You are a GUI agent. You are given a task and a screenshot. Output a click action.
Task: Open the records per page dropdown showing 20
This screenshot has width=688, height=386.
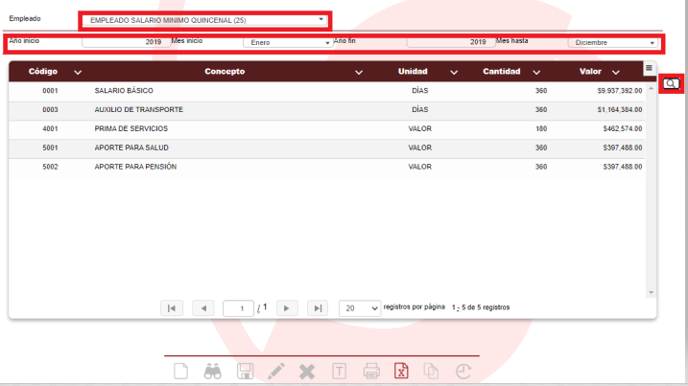click(359, 308)
